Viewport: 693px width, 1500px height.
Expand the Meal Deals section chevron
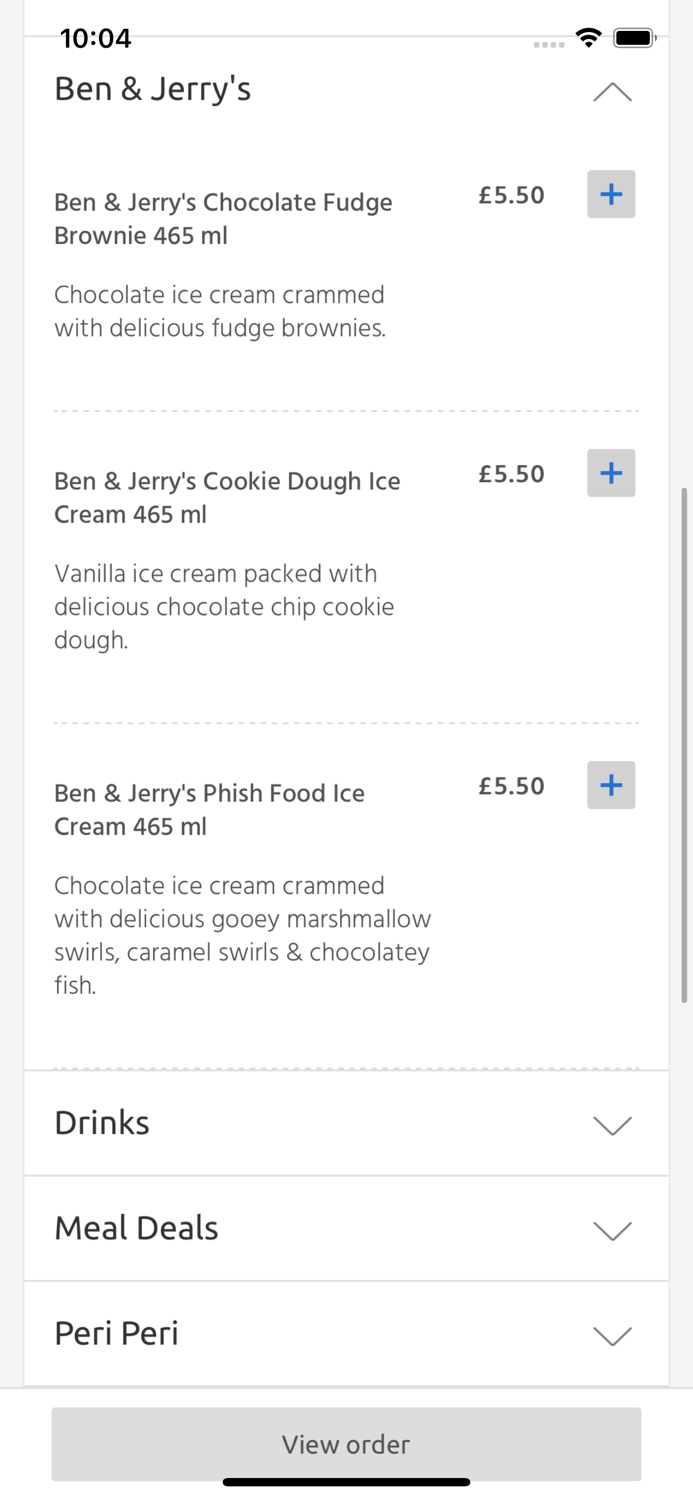point(612,1230)
